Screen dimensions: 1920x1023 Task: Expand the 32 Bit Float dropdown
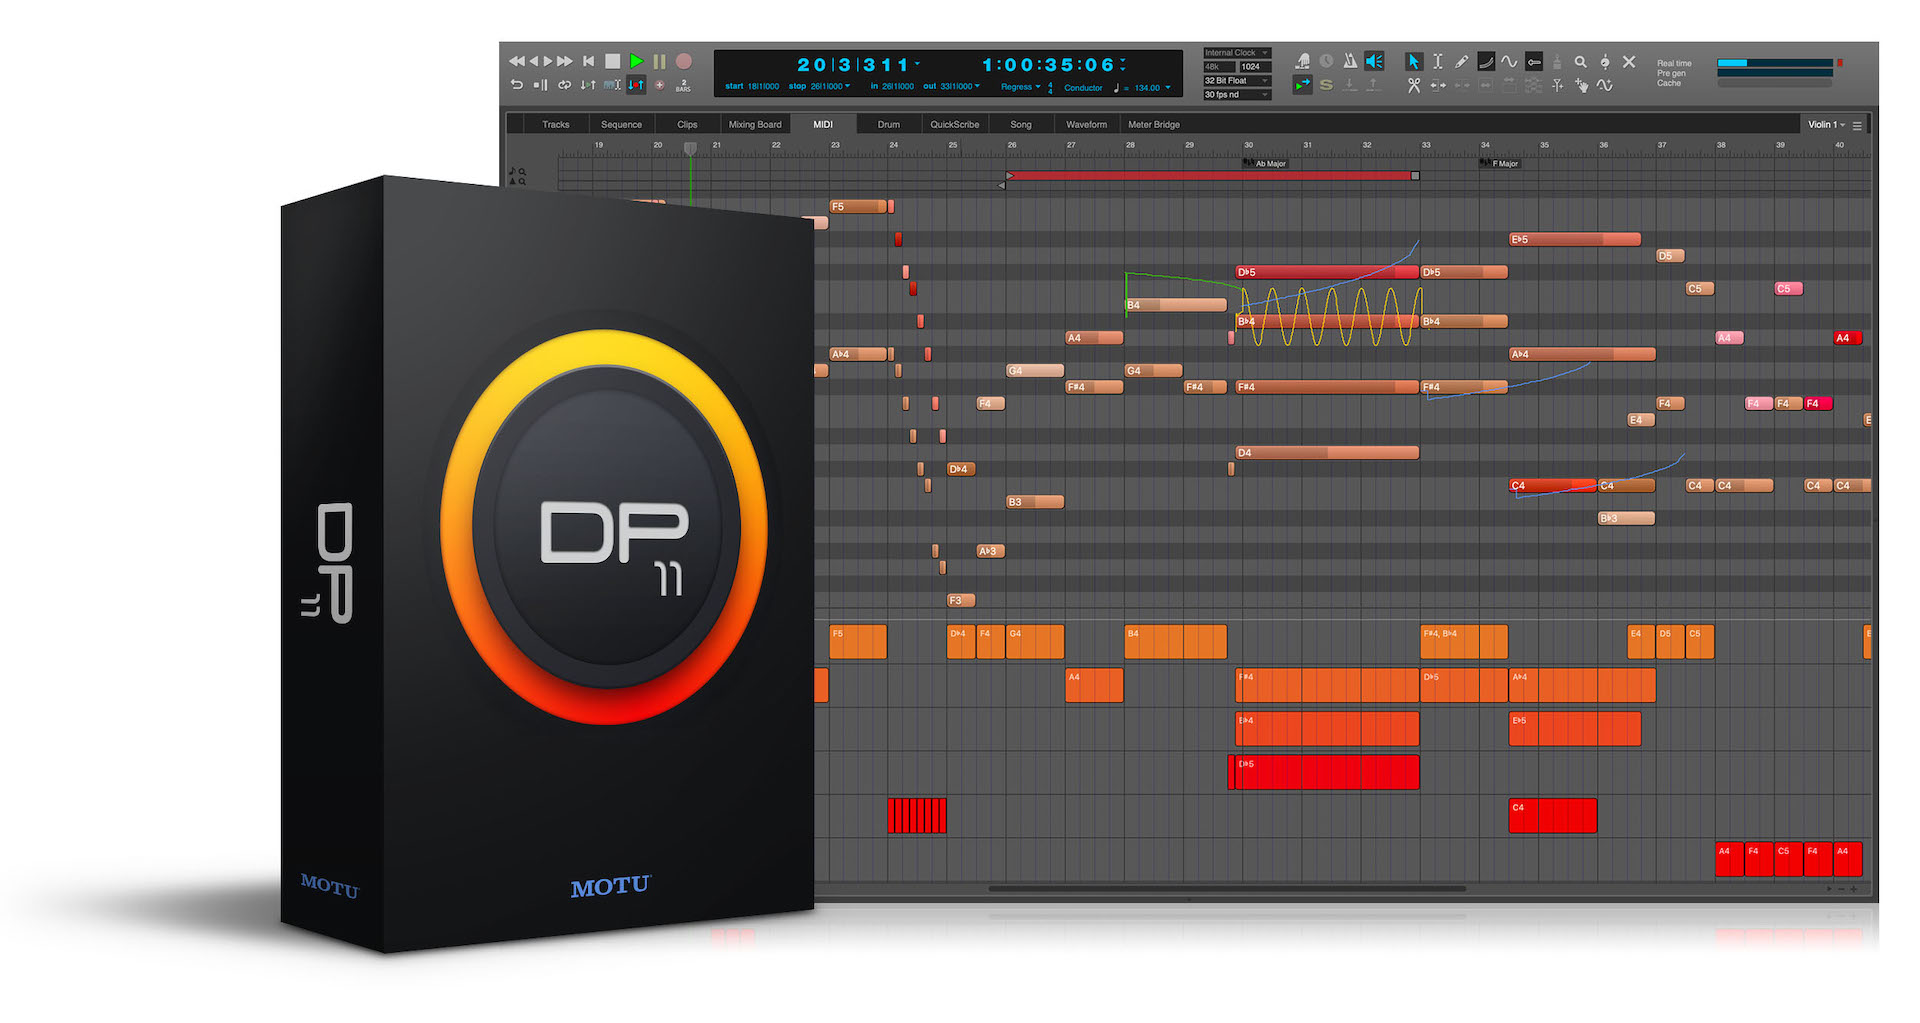pos(1236,81)
